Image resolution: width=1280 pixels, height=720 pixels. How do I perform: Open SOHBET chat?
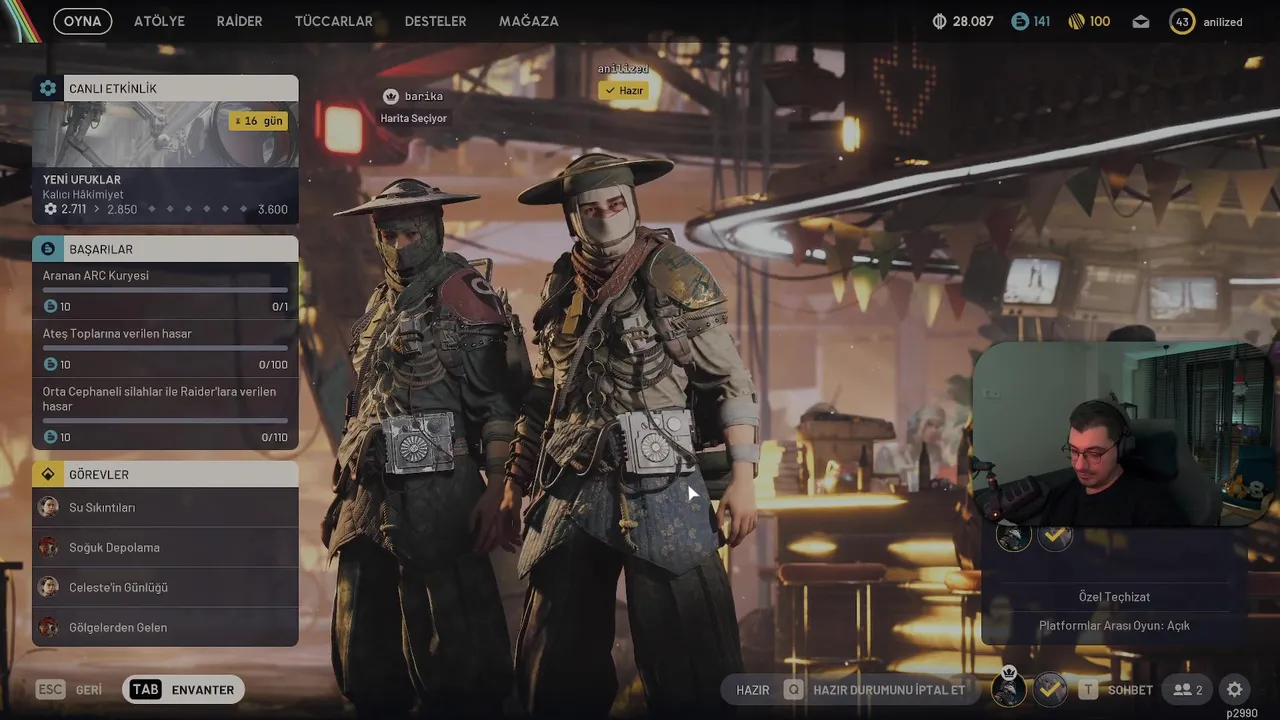(x=1117, y=690)
